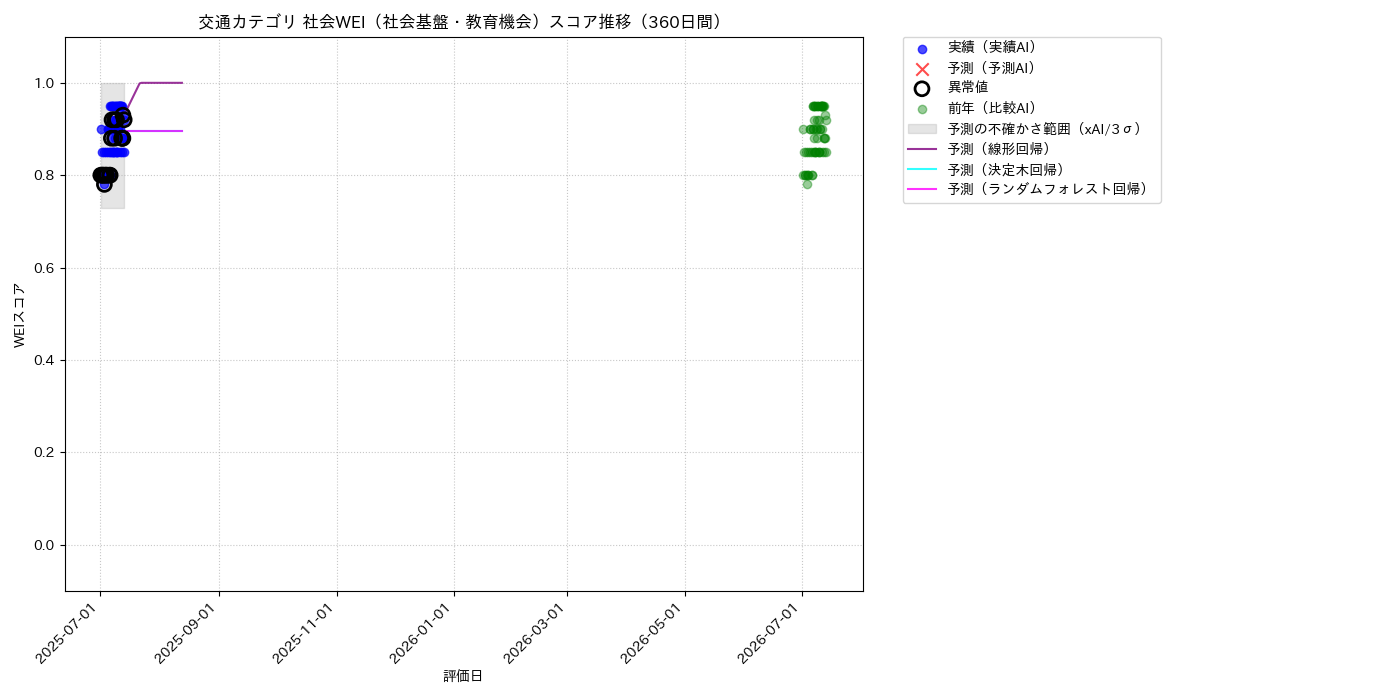
Task: Click the x-axis label 評価日
Action: pyautogui.click(x=463, y=677)
